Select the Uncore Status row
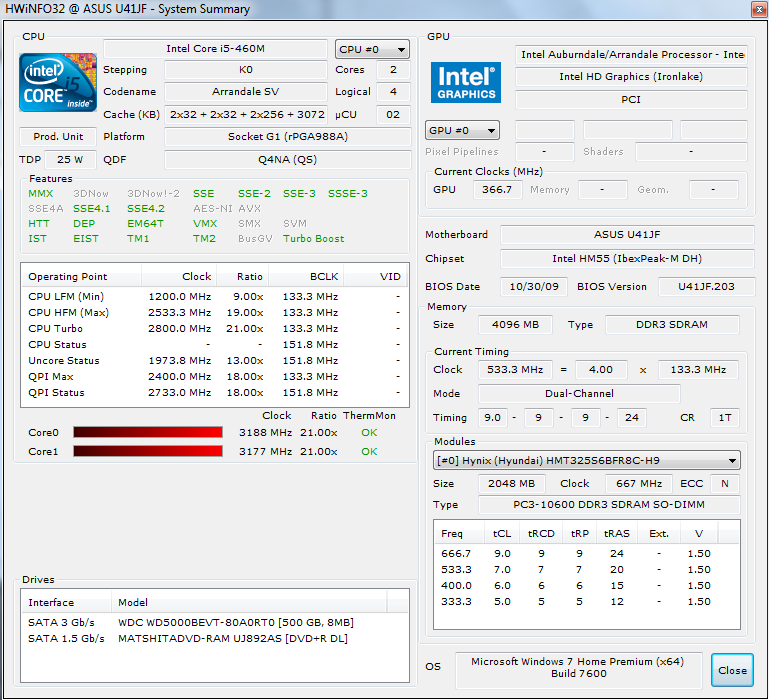769x700 pixels. click(x=214, y=361)
